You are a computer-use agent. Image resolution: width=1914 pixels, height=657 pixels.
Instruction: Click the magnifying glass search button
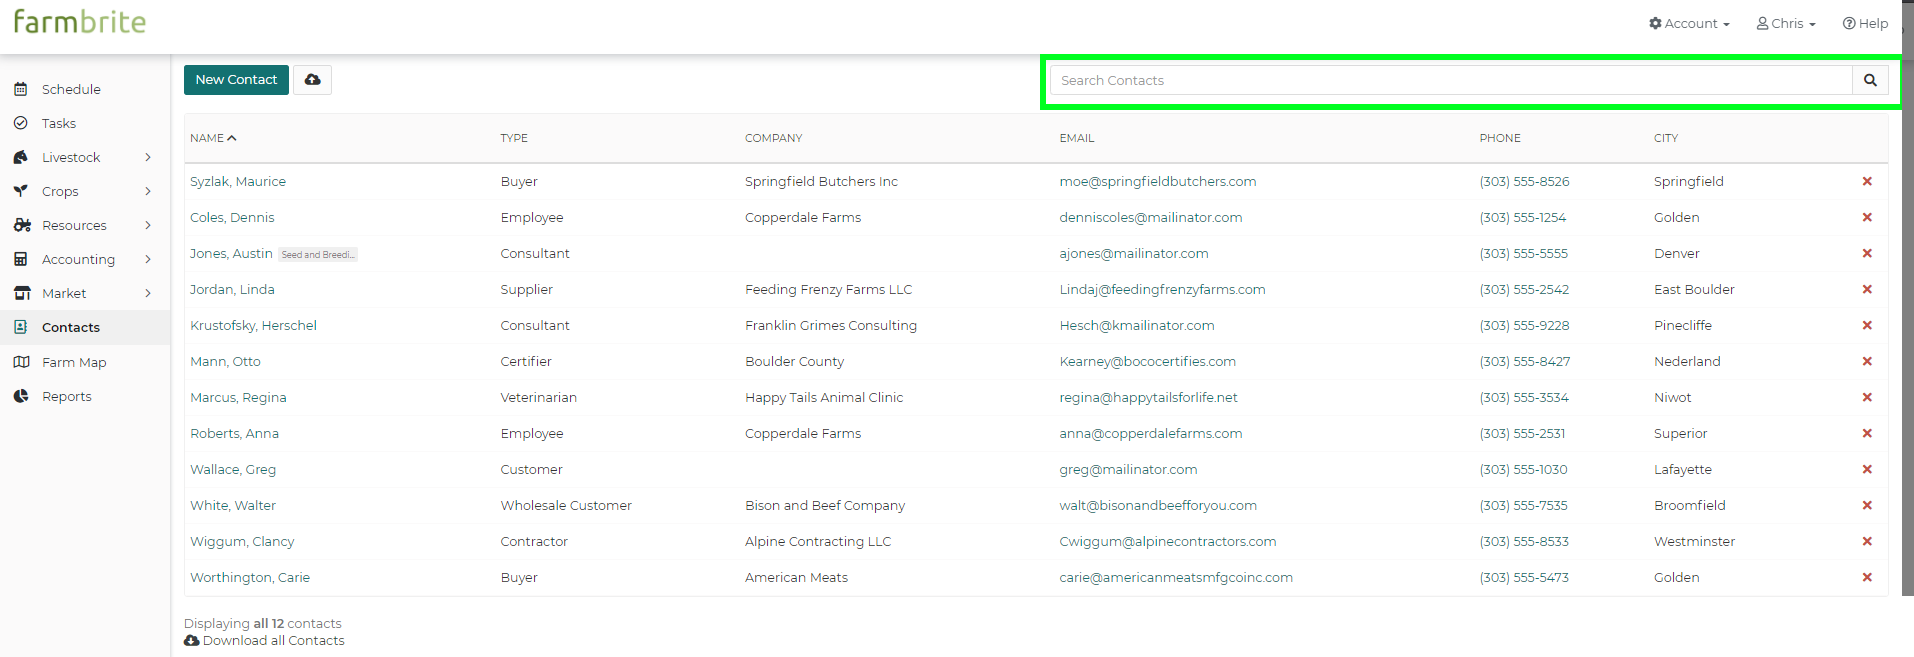[x=1870, y=80]
